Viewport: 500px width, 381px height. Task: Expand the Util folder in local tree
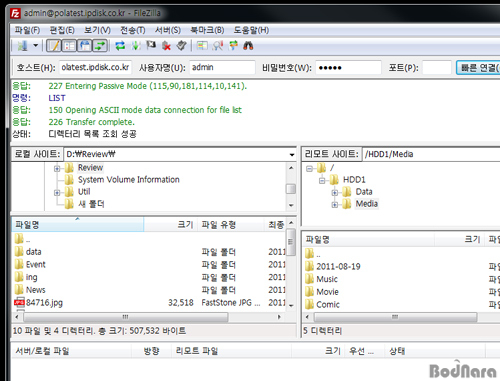coord(57,193)
